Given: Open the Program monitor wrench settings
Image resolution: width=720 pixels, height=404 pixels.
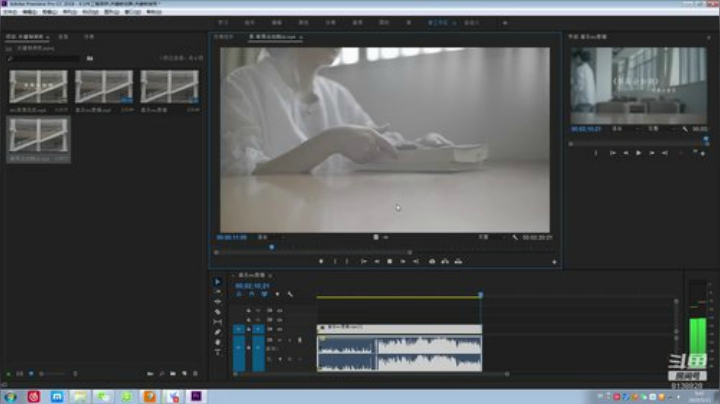Looking at the screenshot, I should click(x=685, y=129).
